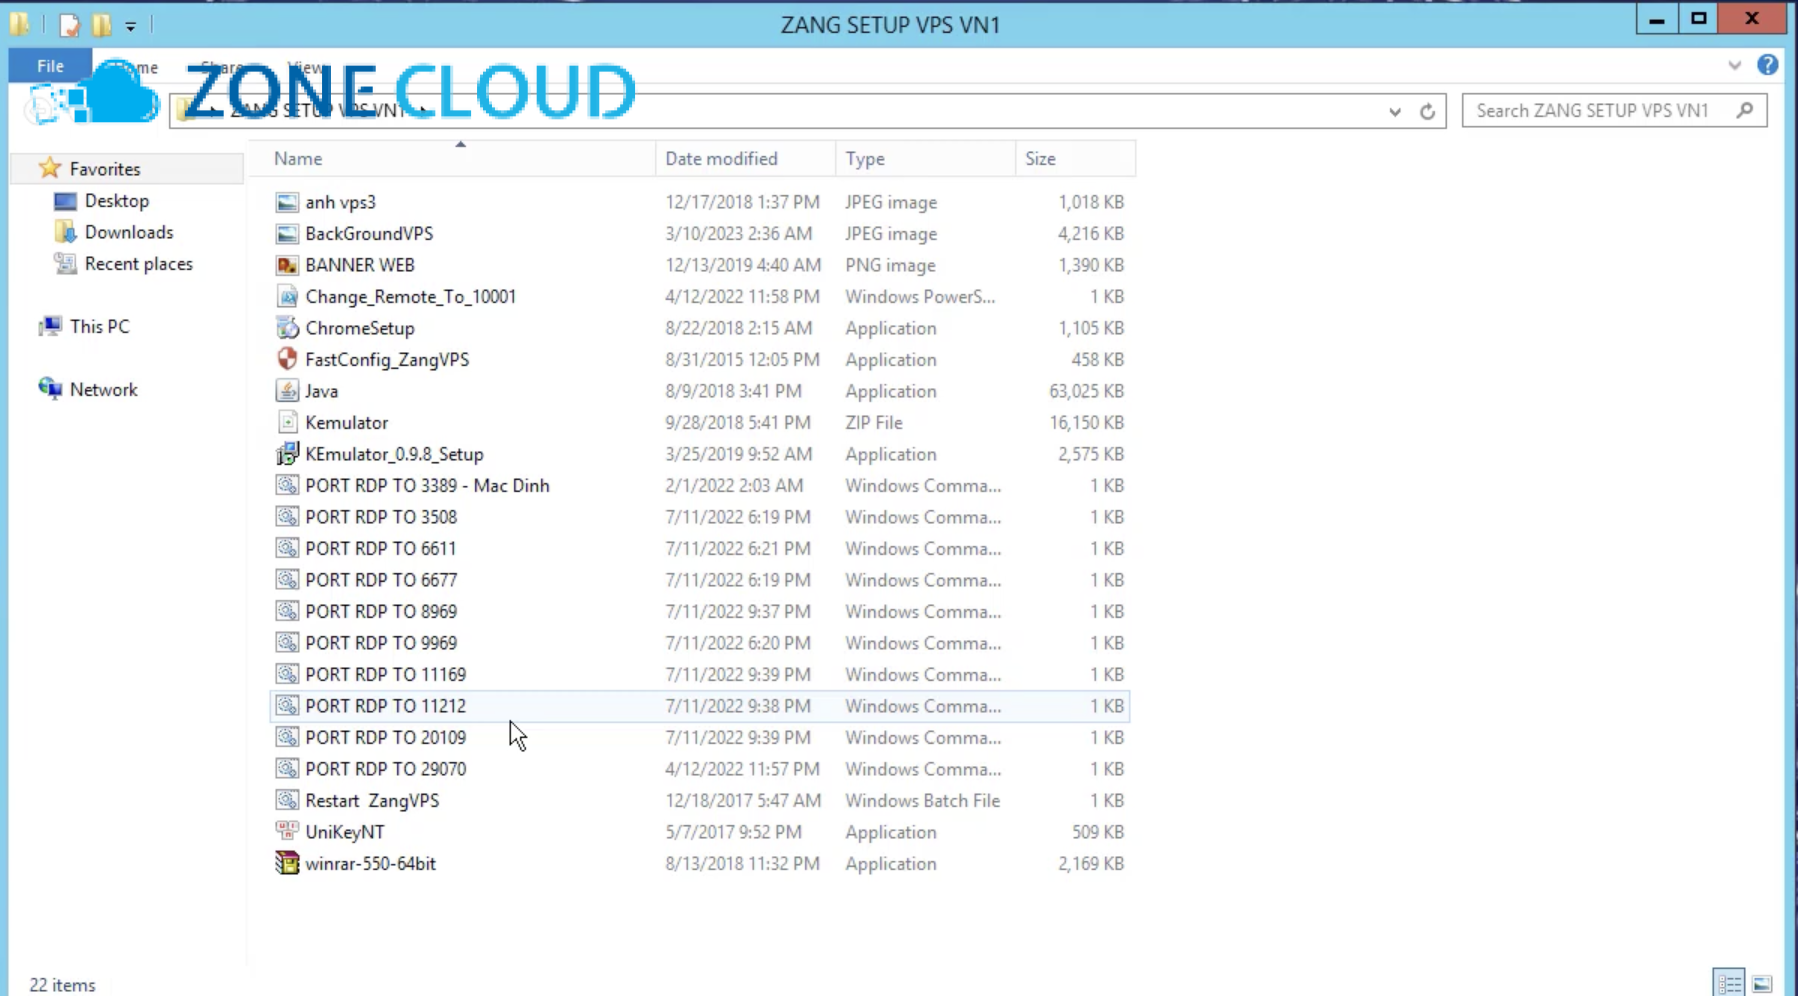Open Favorites in navigation pane
Viewport: 1798px width, 996px height.
click(104, 169)
